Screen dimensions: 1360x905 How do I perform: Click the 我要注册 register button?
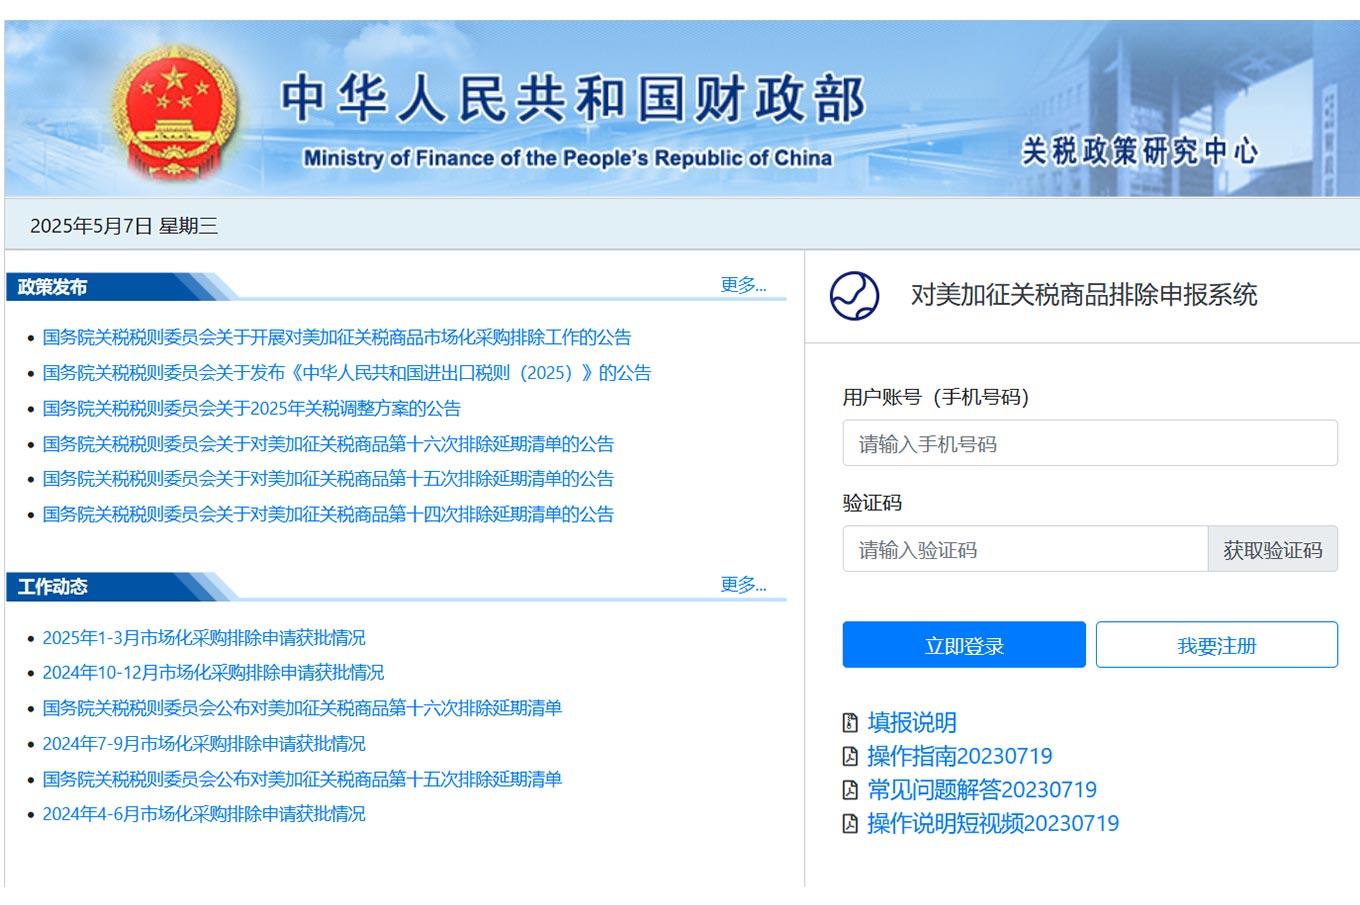tap(1217, 644)
